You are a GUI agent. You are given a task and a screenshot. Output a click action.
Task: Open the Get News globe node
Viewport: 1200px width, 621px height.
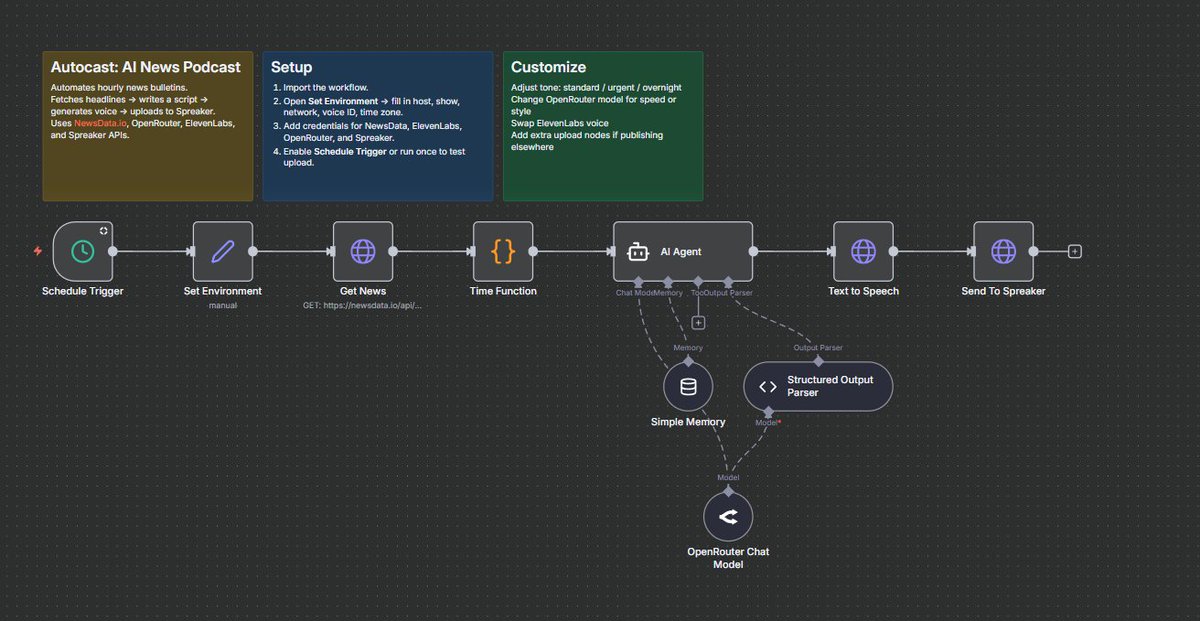point(363,252)
